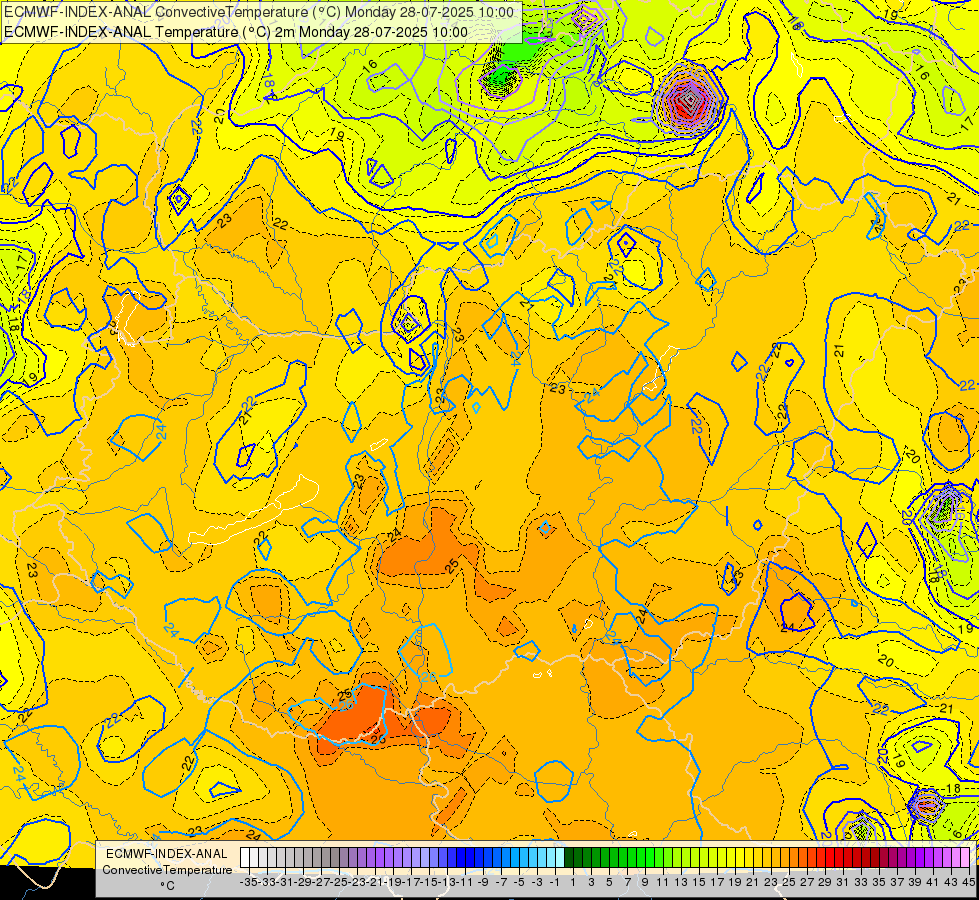Click the Temperature 2m title line at top

(235, 32)
